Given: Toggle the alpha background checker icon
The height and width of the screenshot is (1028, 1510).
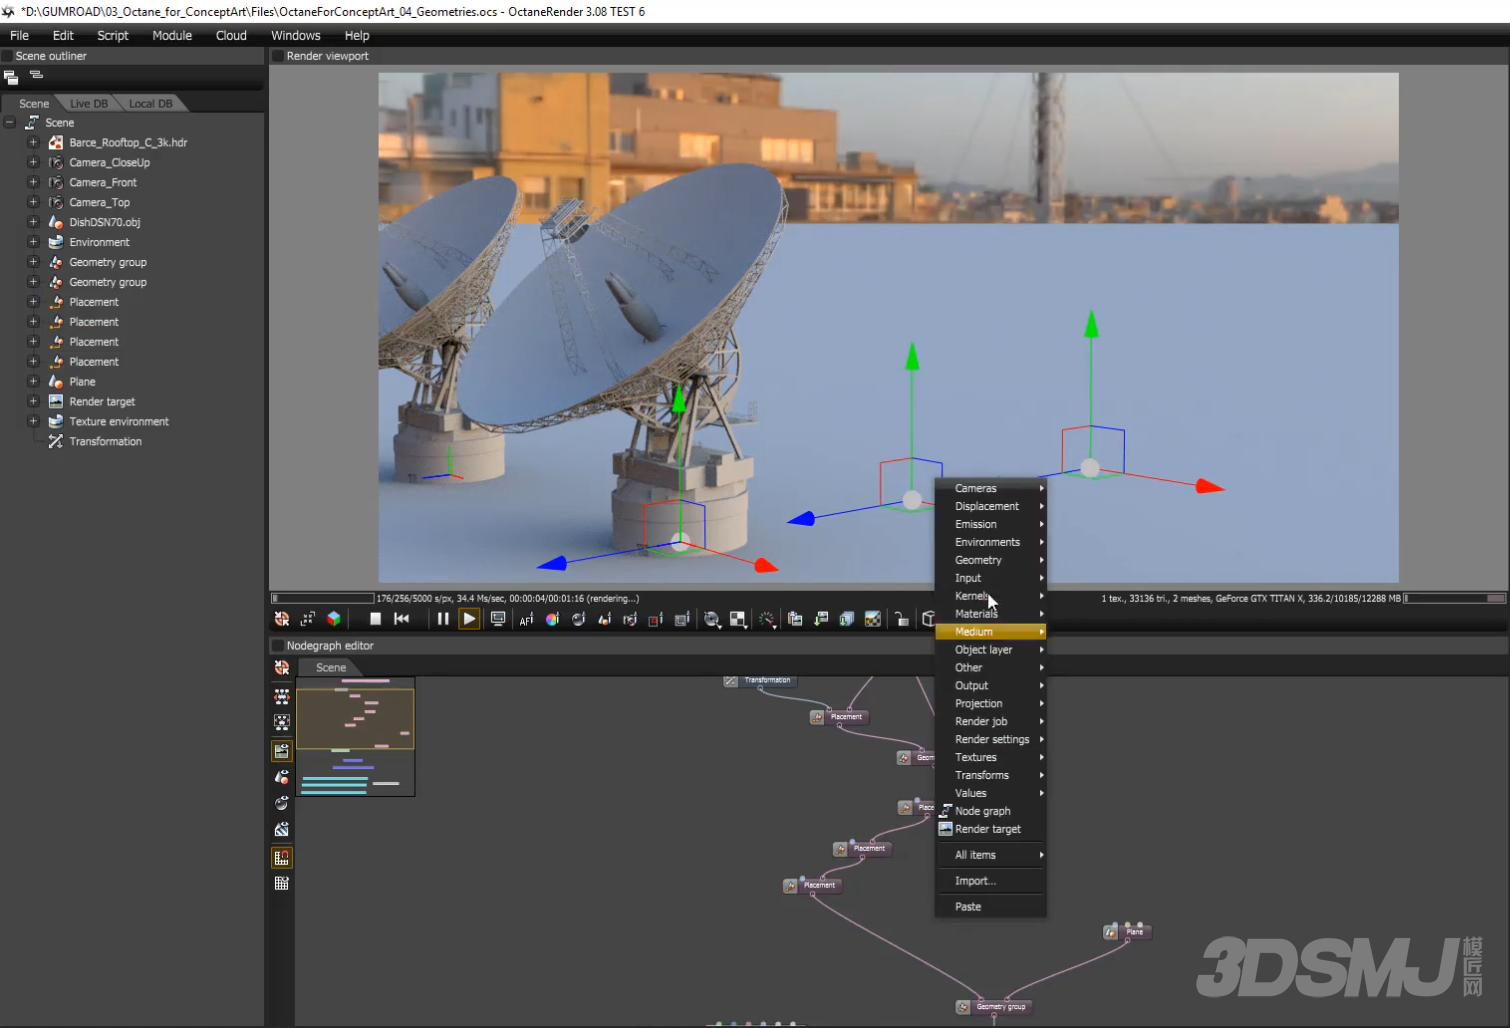Looking at the screenshot, I should tap(873, 619).
